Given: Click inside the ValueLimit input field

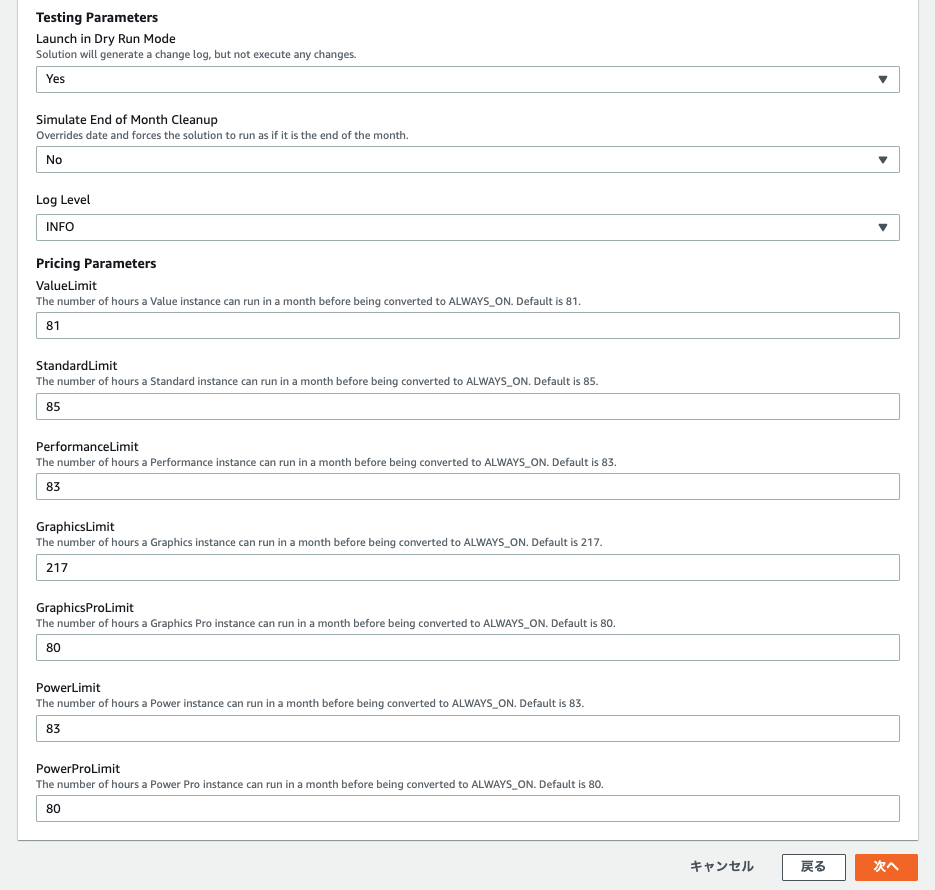Looking at the screenshot, I should (468, 325).
